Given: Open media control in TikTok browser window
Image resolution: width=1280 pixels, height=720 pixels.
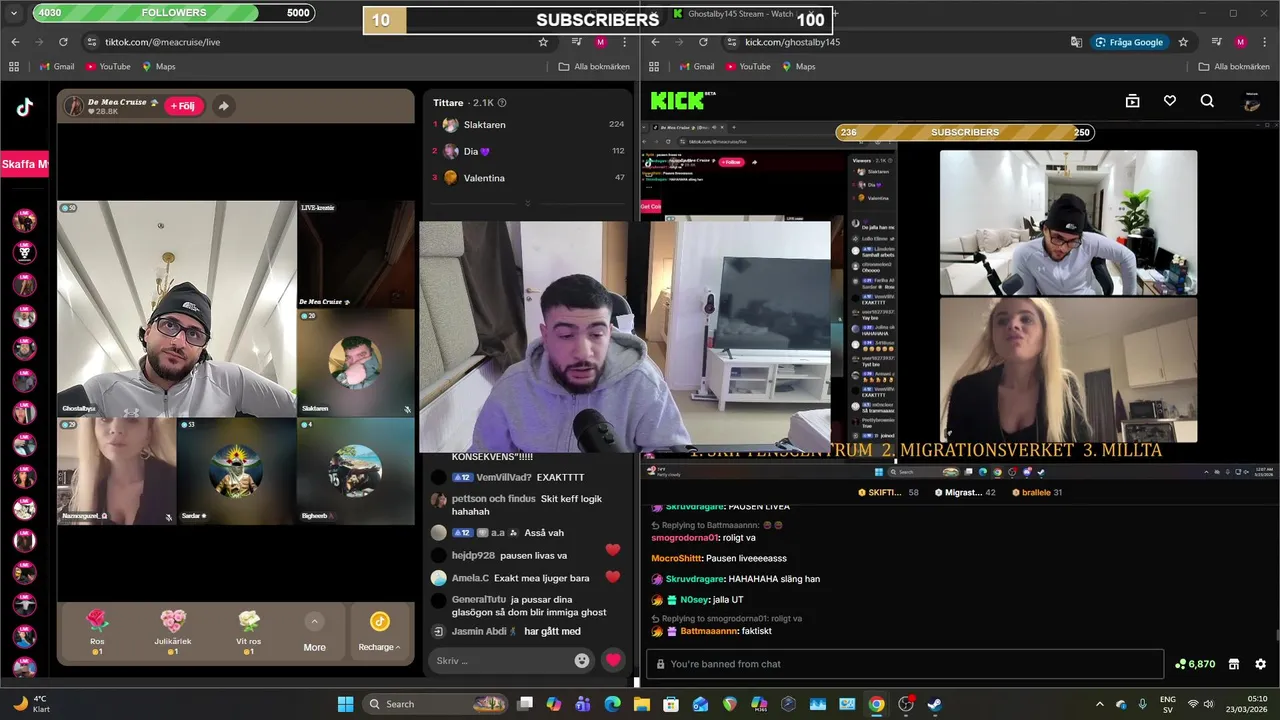Looking at the screenshot, I should [x=576, y=42].
